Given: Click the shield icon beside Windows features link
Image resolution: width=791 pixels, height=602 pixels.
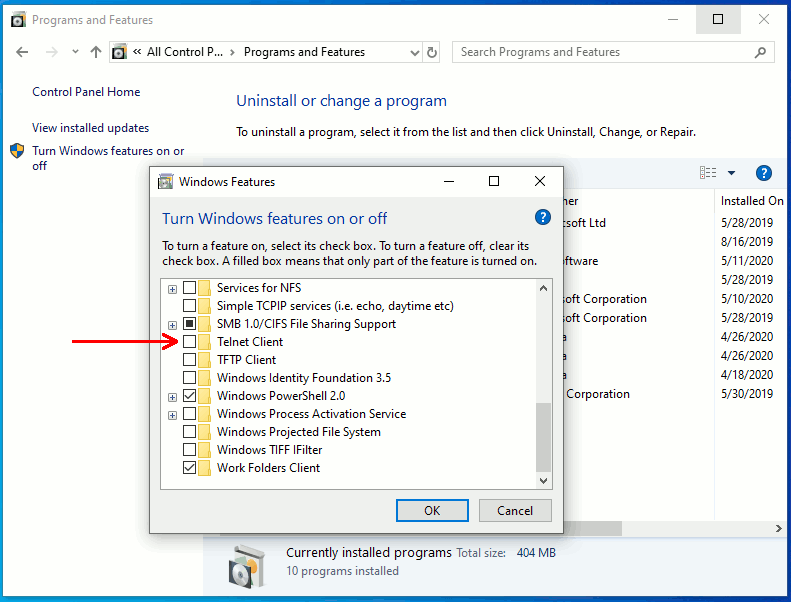Looking at the screenshot, I should [17, 150].
